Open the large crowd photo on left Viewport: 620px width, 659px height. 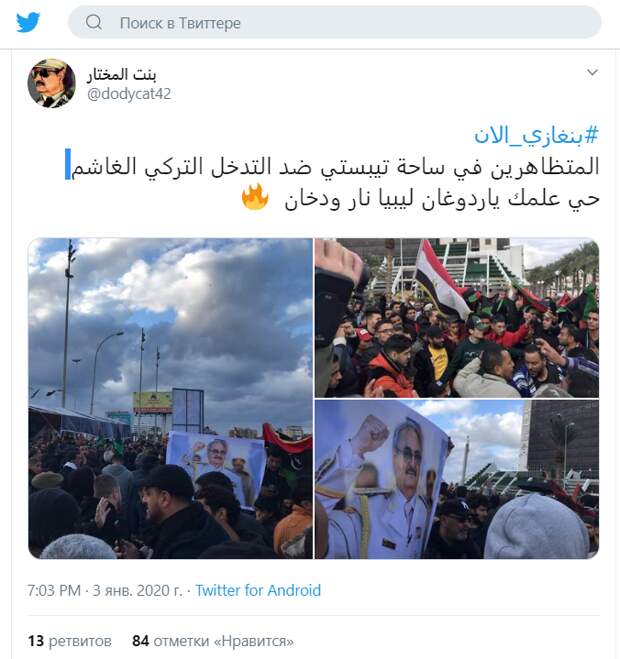(170, 398)
